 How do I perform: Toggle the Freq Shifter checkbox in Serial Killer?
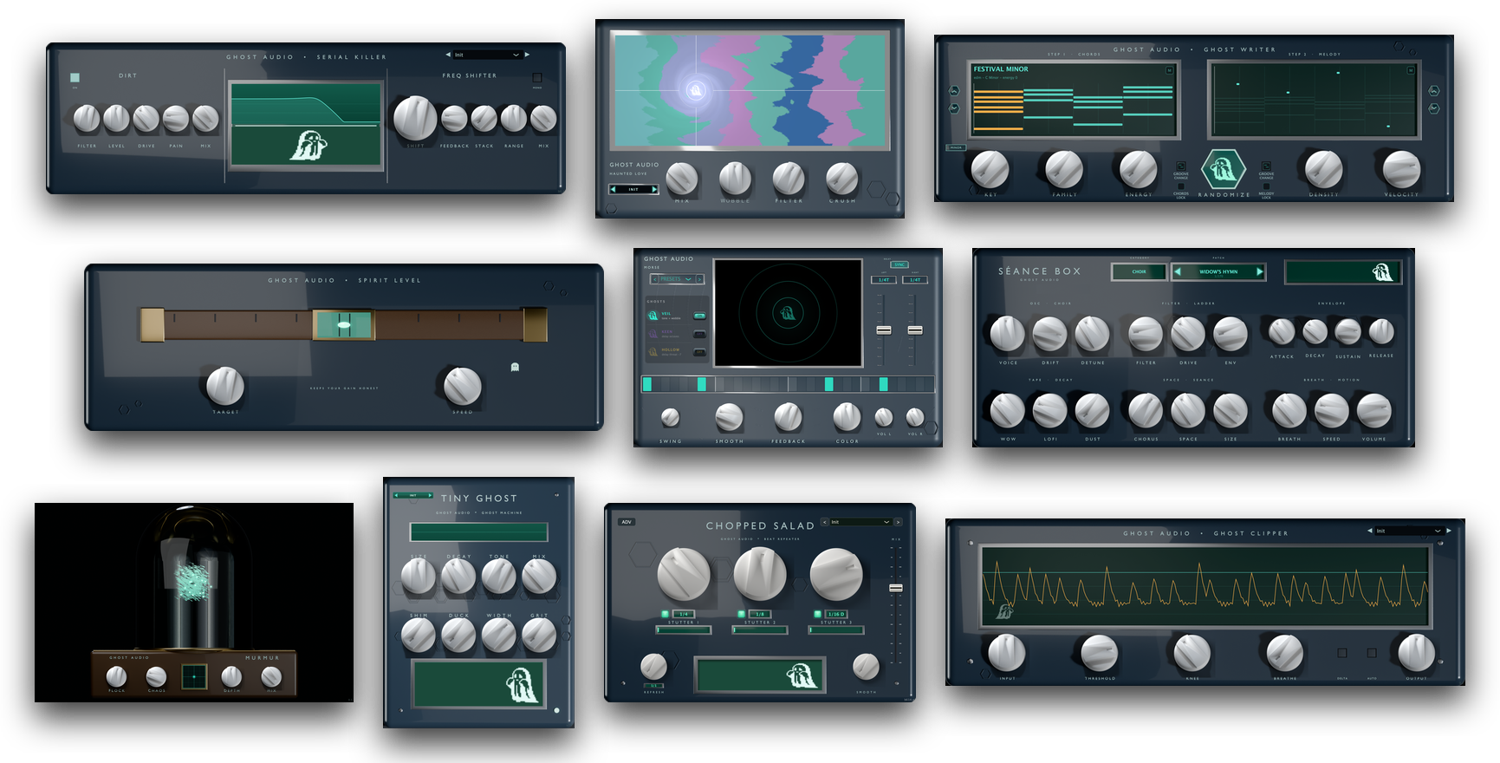coord(537,77)
